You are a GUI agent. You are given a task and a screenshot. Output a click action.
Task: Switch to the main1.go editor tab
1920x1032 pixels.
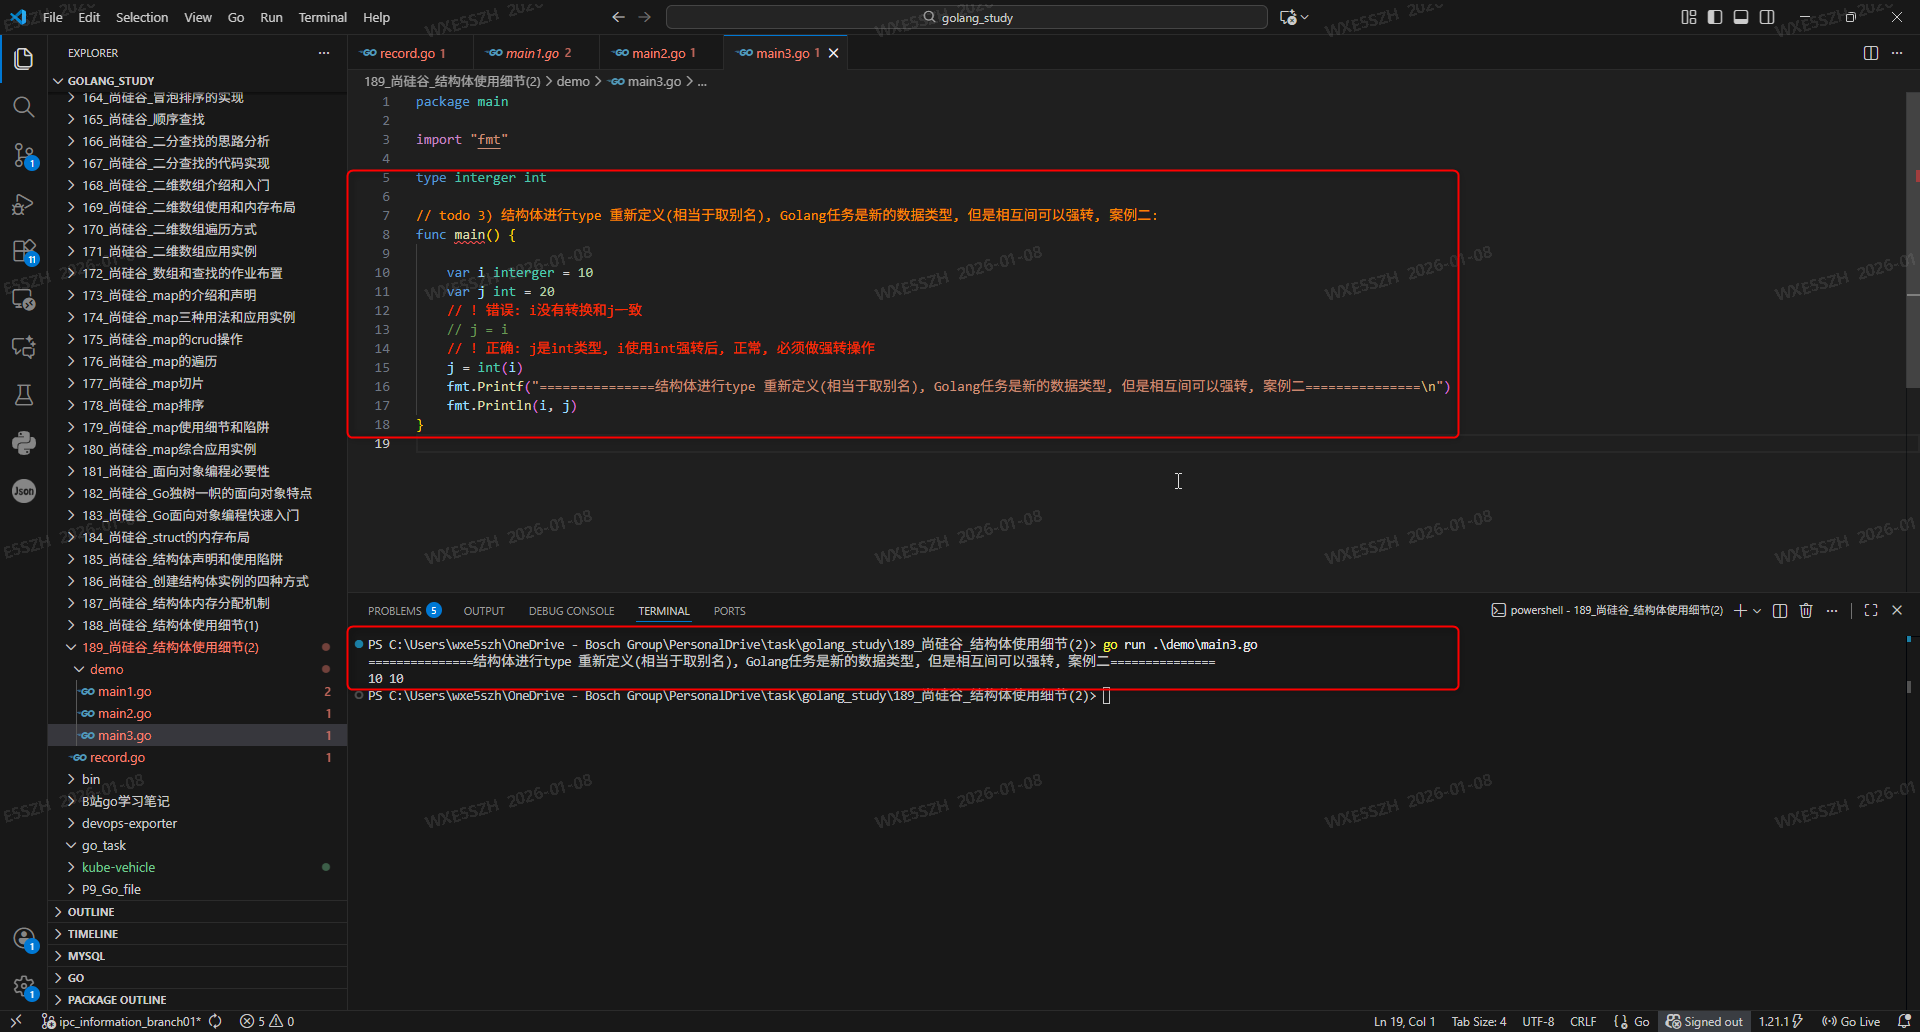(x=537, y=53)
